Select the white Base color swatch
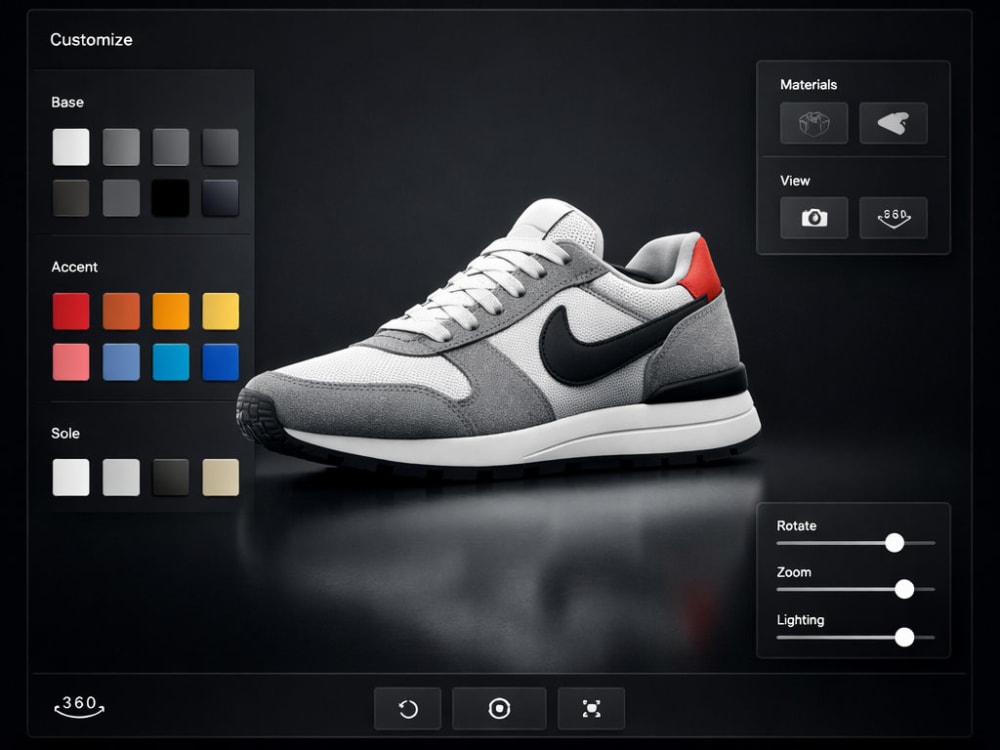Image resolution: width=1000 pixels, height=750 pixels. (71, 147)
